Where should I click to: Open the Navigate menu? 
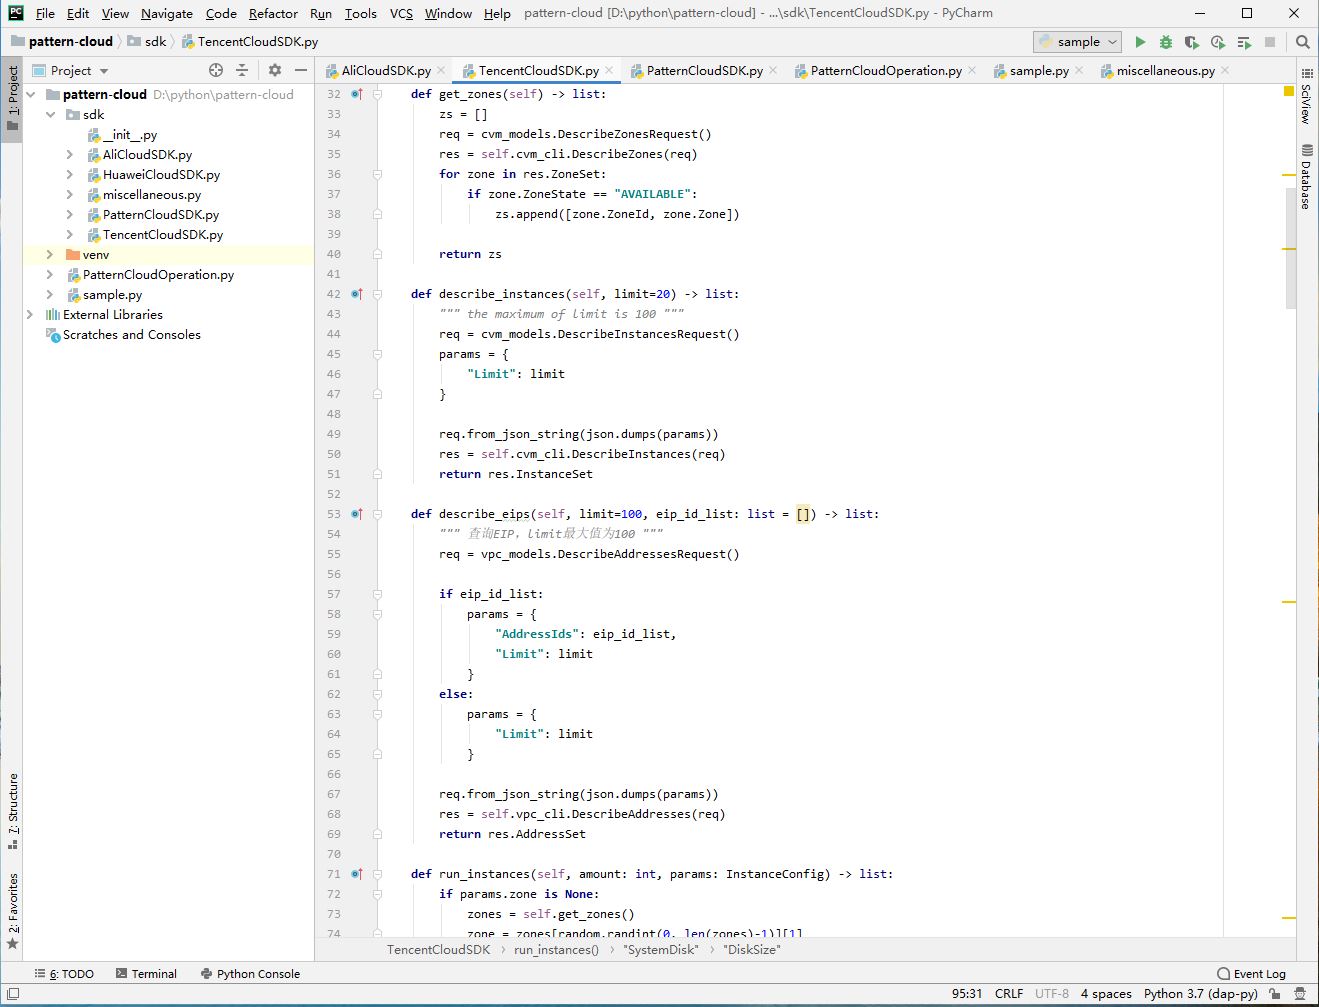167,13
